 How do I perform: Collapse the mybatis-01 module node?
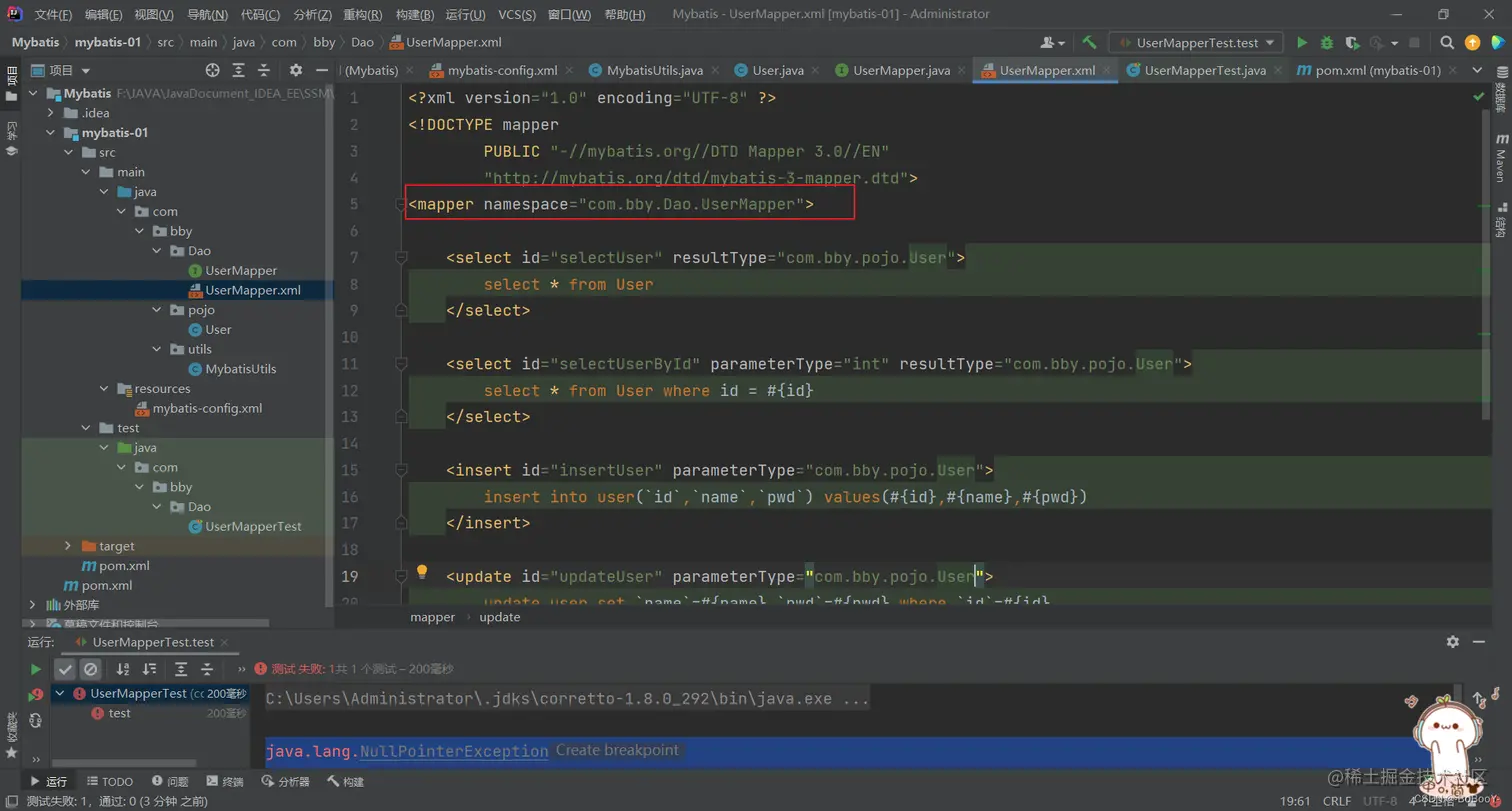tap(51, 133)
